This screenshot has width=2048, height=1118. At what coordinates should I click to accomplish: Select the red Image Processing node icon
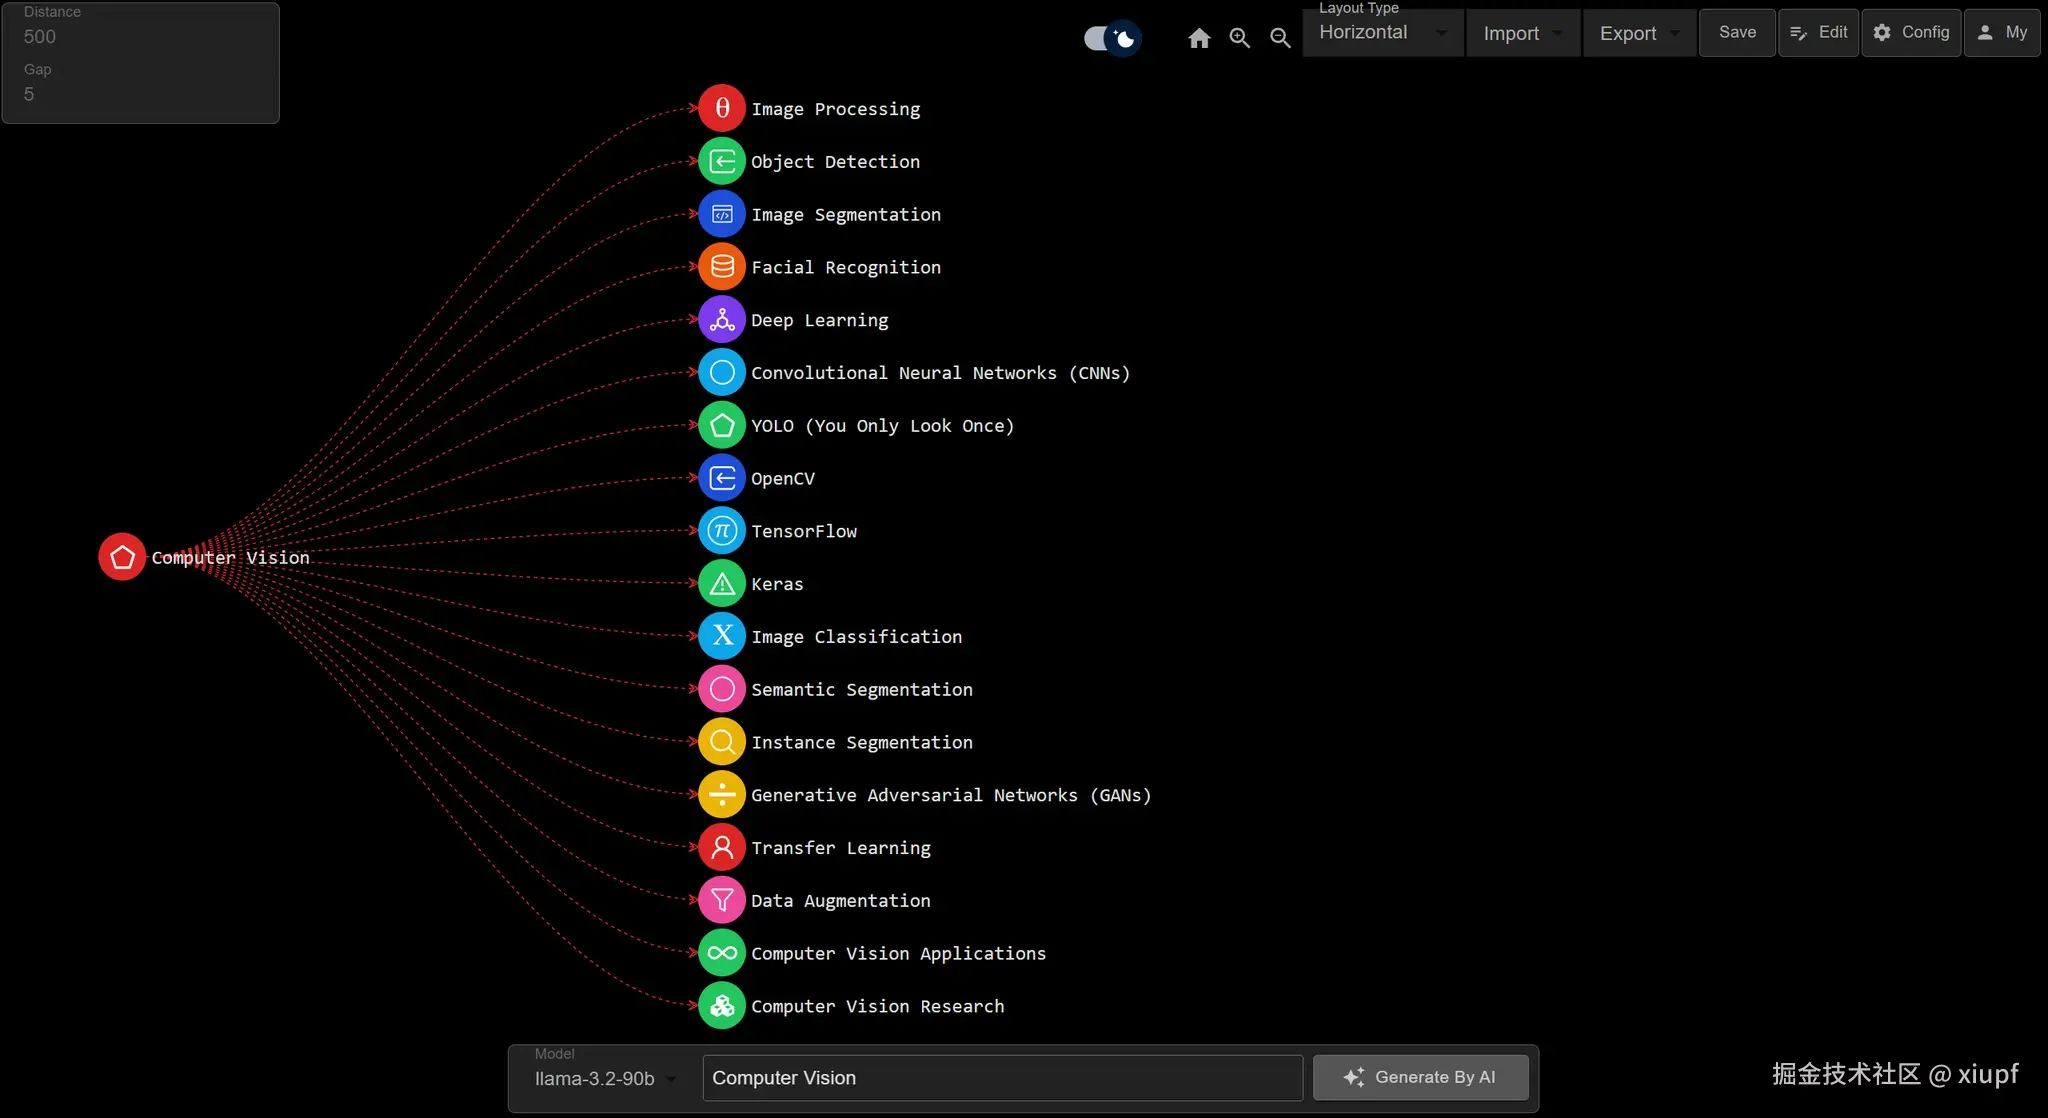tap(722, 108)
